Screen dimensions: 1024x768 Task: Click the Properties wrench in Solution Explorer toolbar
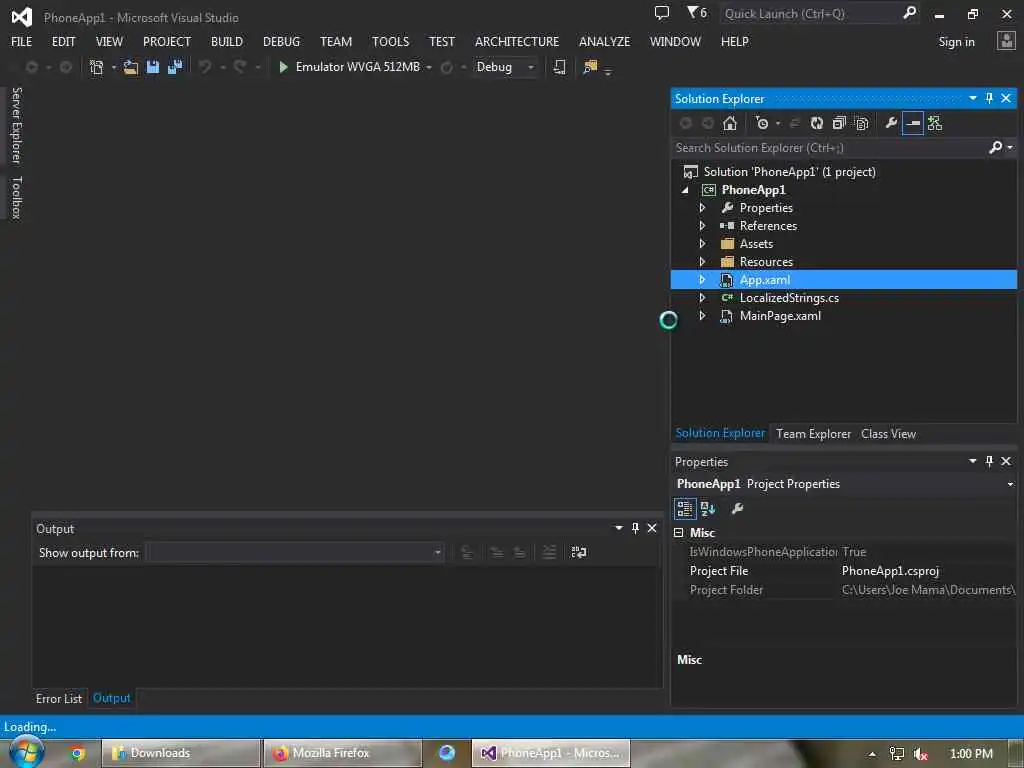(891, 123)
